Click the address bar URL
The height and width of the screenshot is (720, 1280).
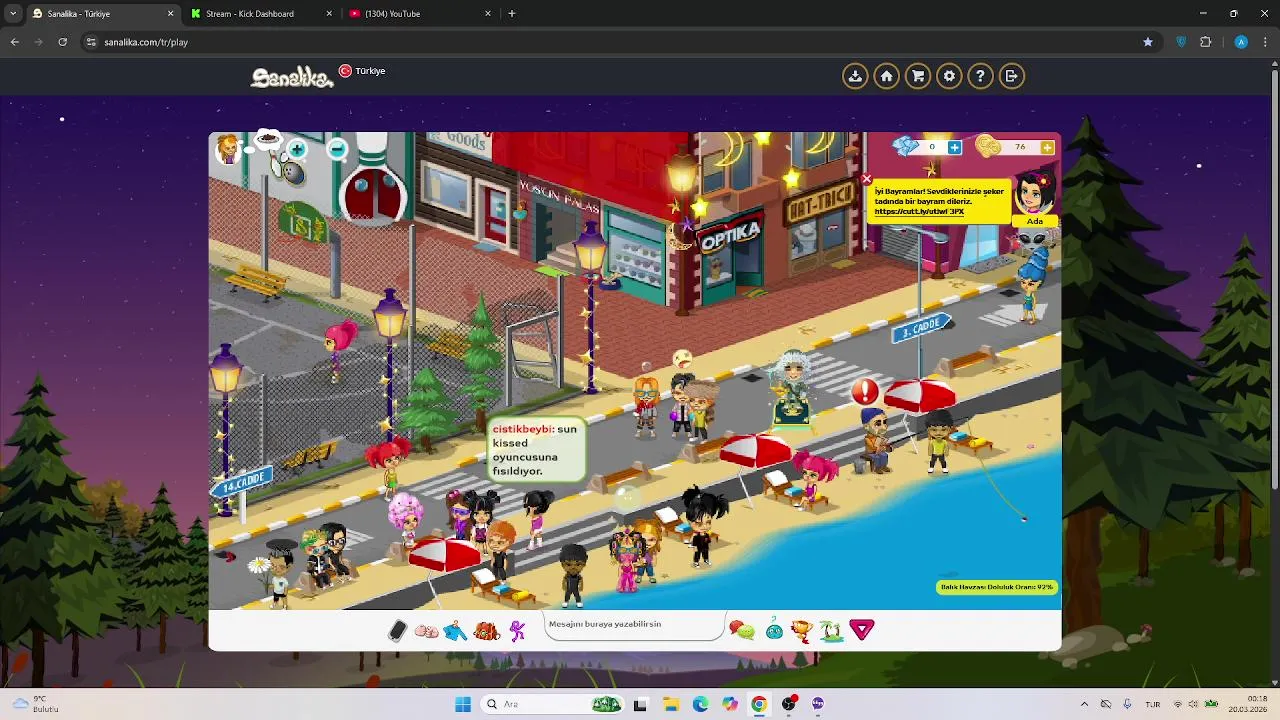146,42
